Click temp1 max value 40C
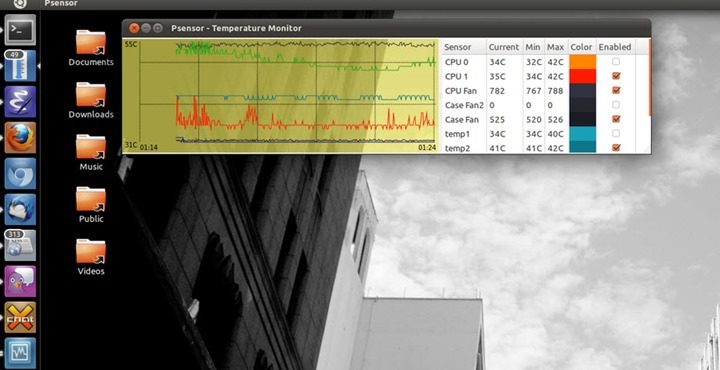Image resolution: width=720 pixels, height=370 pixels. click(x=555, y=134)
